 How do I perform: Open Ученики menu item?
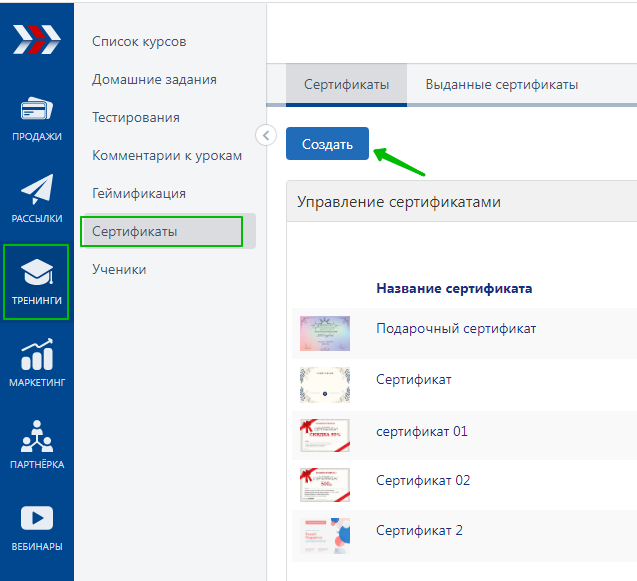[x=119, y=269]
